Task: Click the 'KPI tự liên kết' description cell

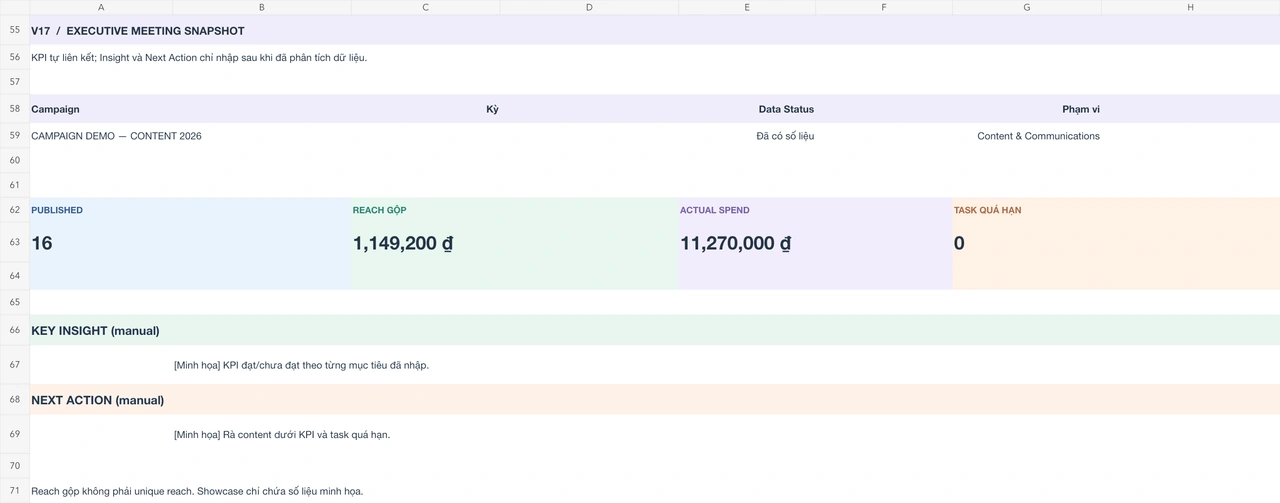Action: [x=199, y=57]
